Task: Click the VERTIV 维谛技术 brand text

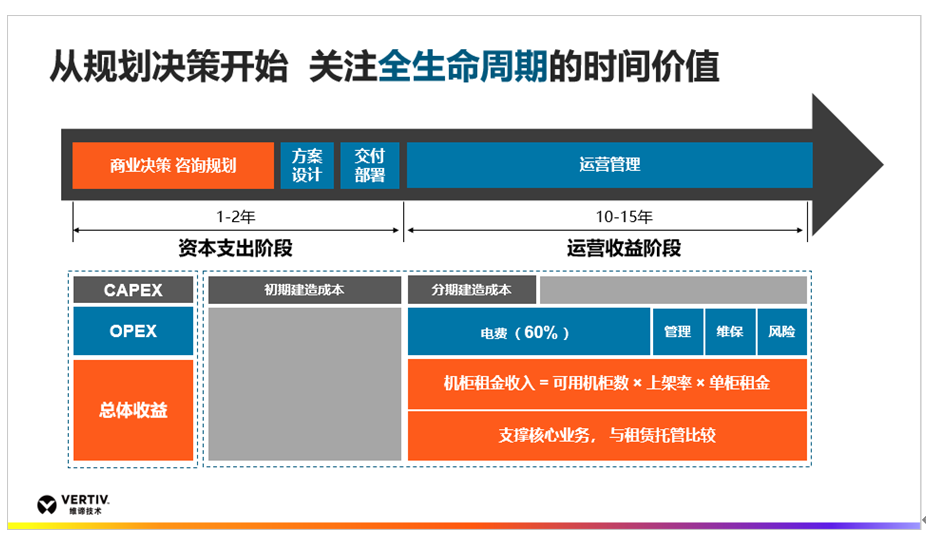Action: (x=85, y=505)
